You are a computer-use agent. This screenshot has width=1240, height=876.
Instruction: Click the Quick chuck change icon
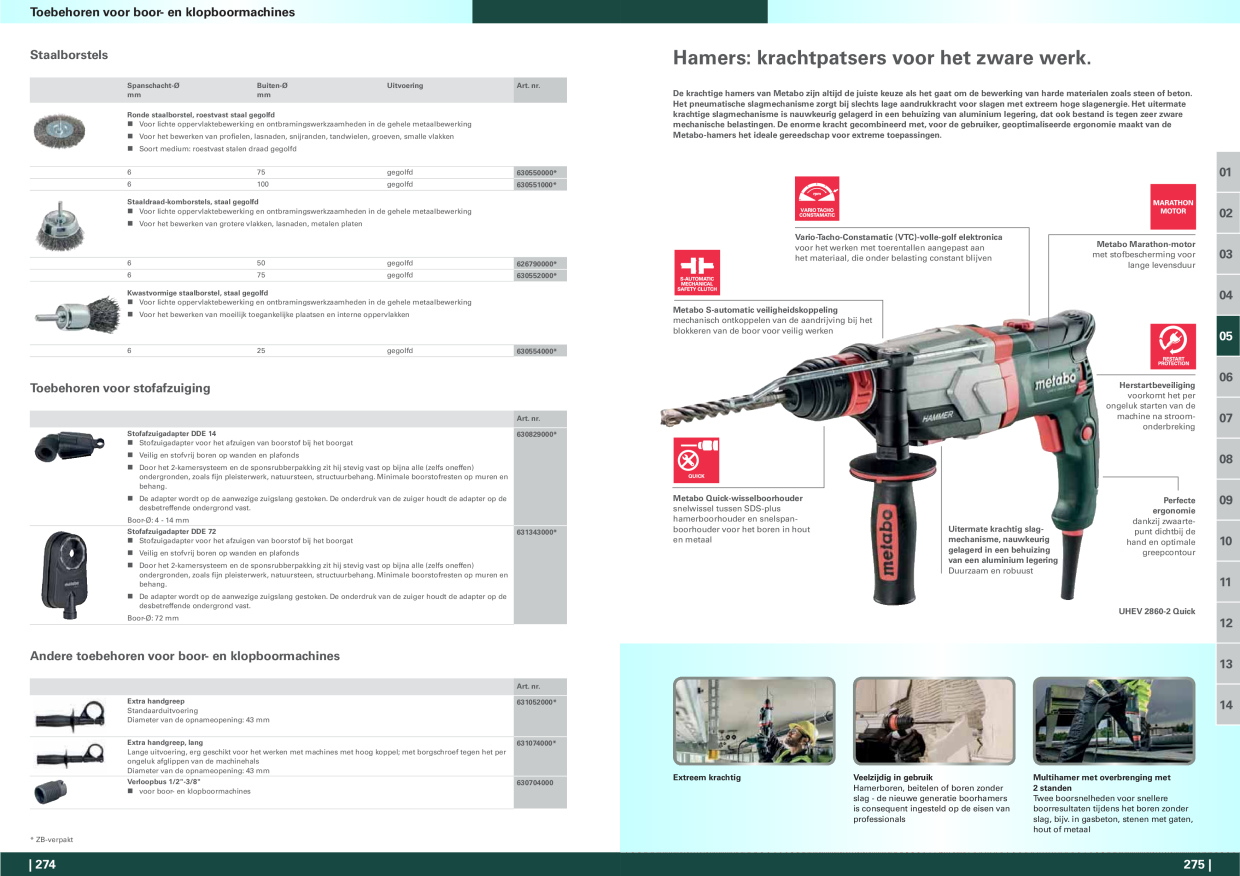697,460
